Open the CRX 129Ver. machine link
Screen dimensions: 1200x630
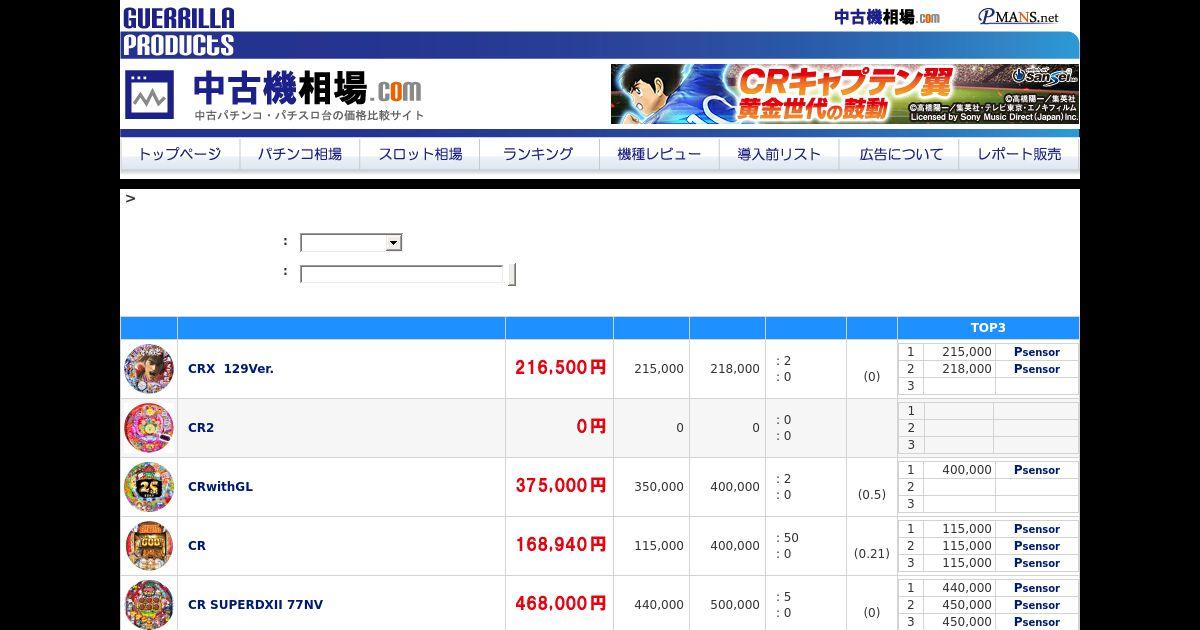[231, 368]
